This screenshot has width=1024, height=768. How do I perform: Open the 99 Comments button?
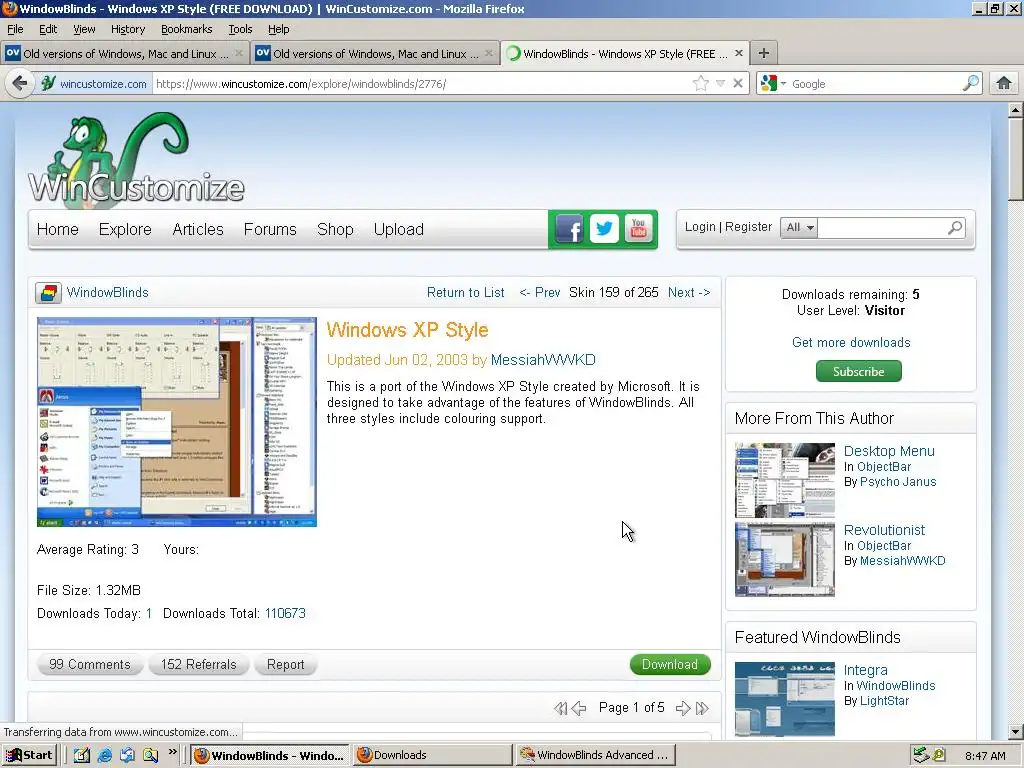point(90,664)
